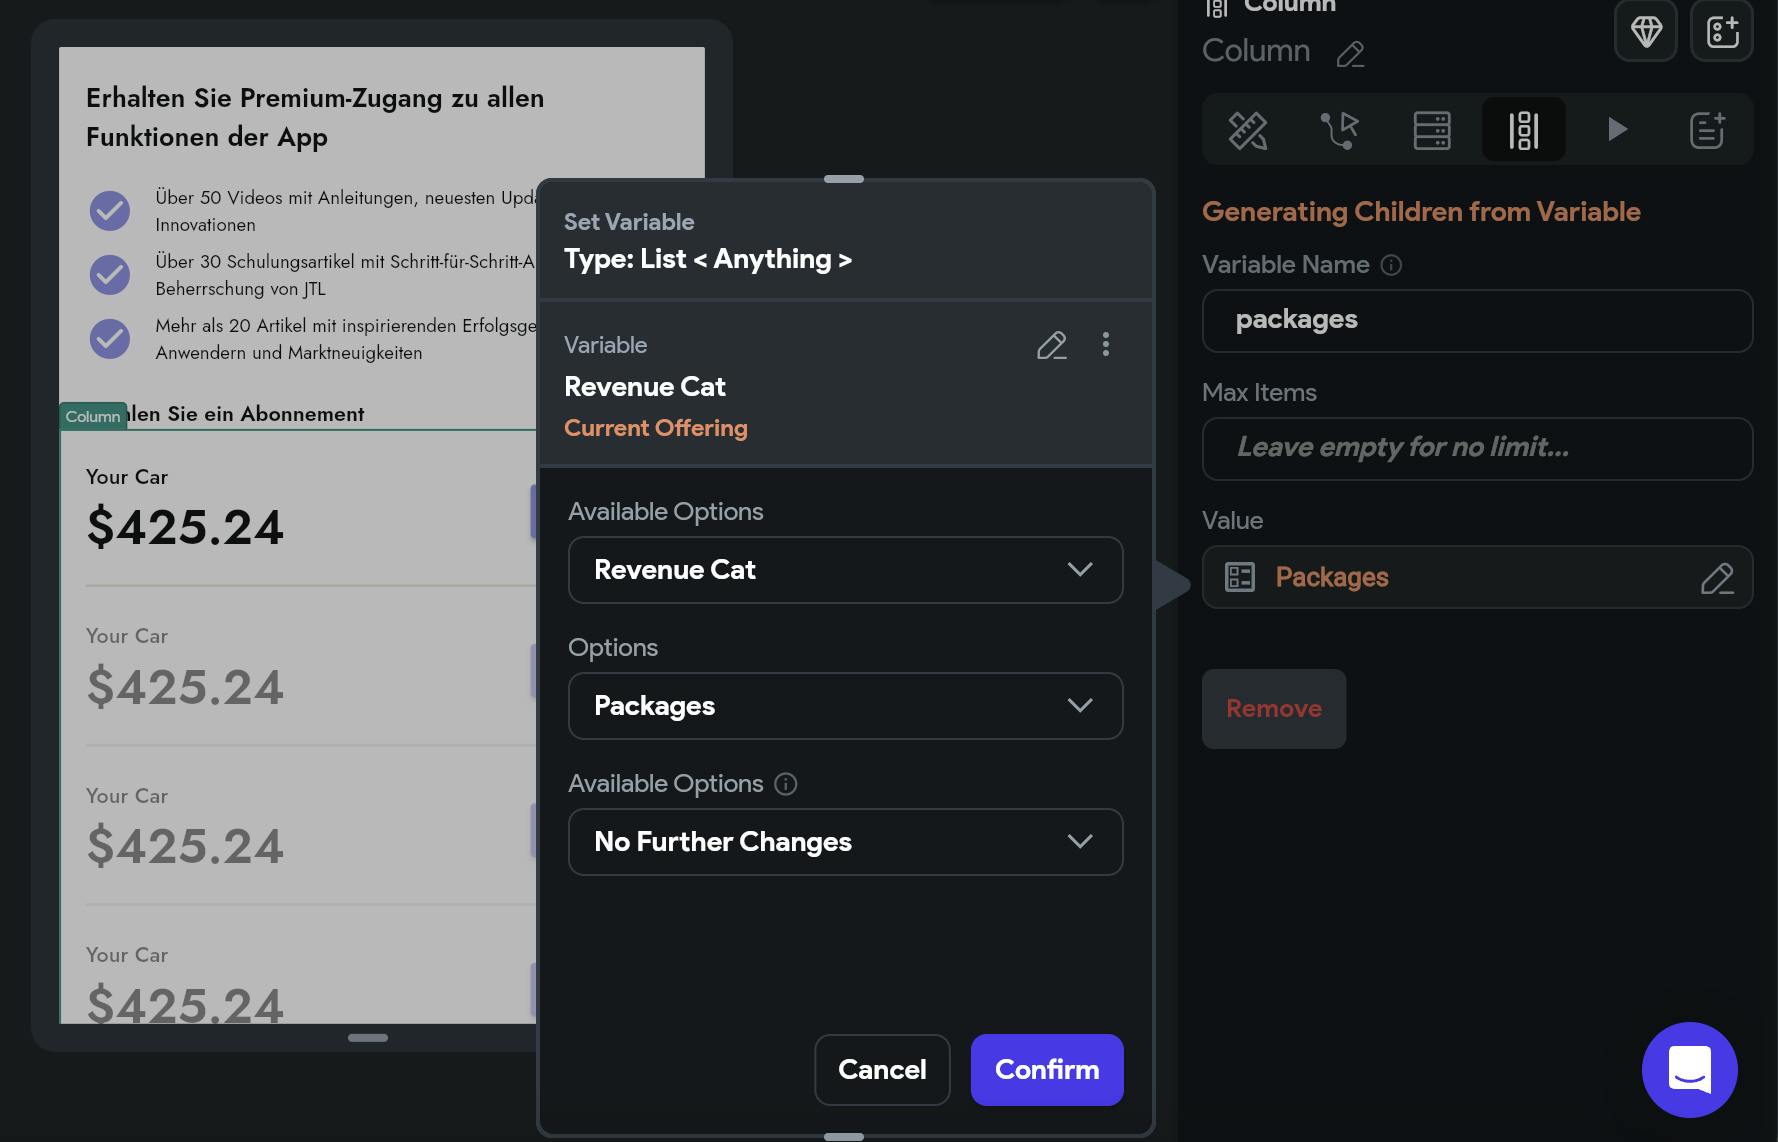Cancel the Set Variable dialog

(882, 1070)
